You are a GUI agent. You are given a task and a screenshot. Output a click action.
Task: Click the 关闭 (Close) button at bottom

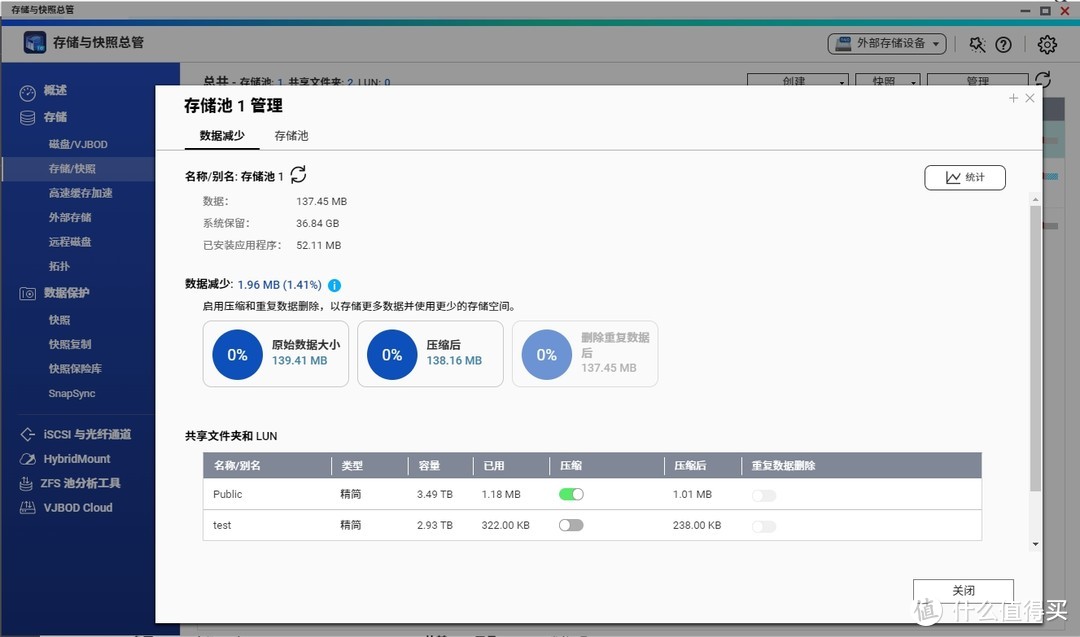[x=962, y=590]
